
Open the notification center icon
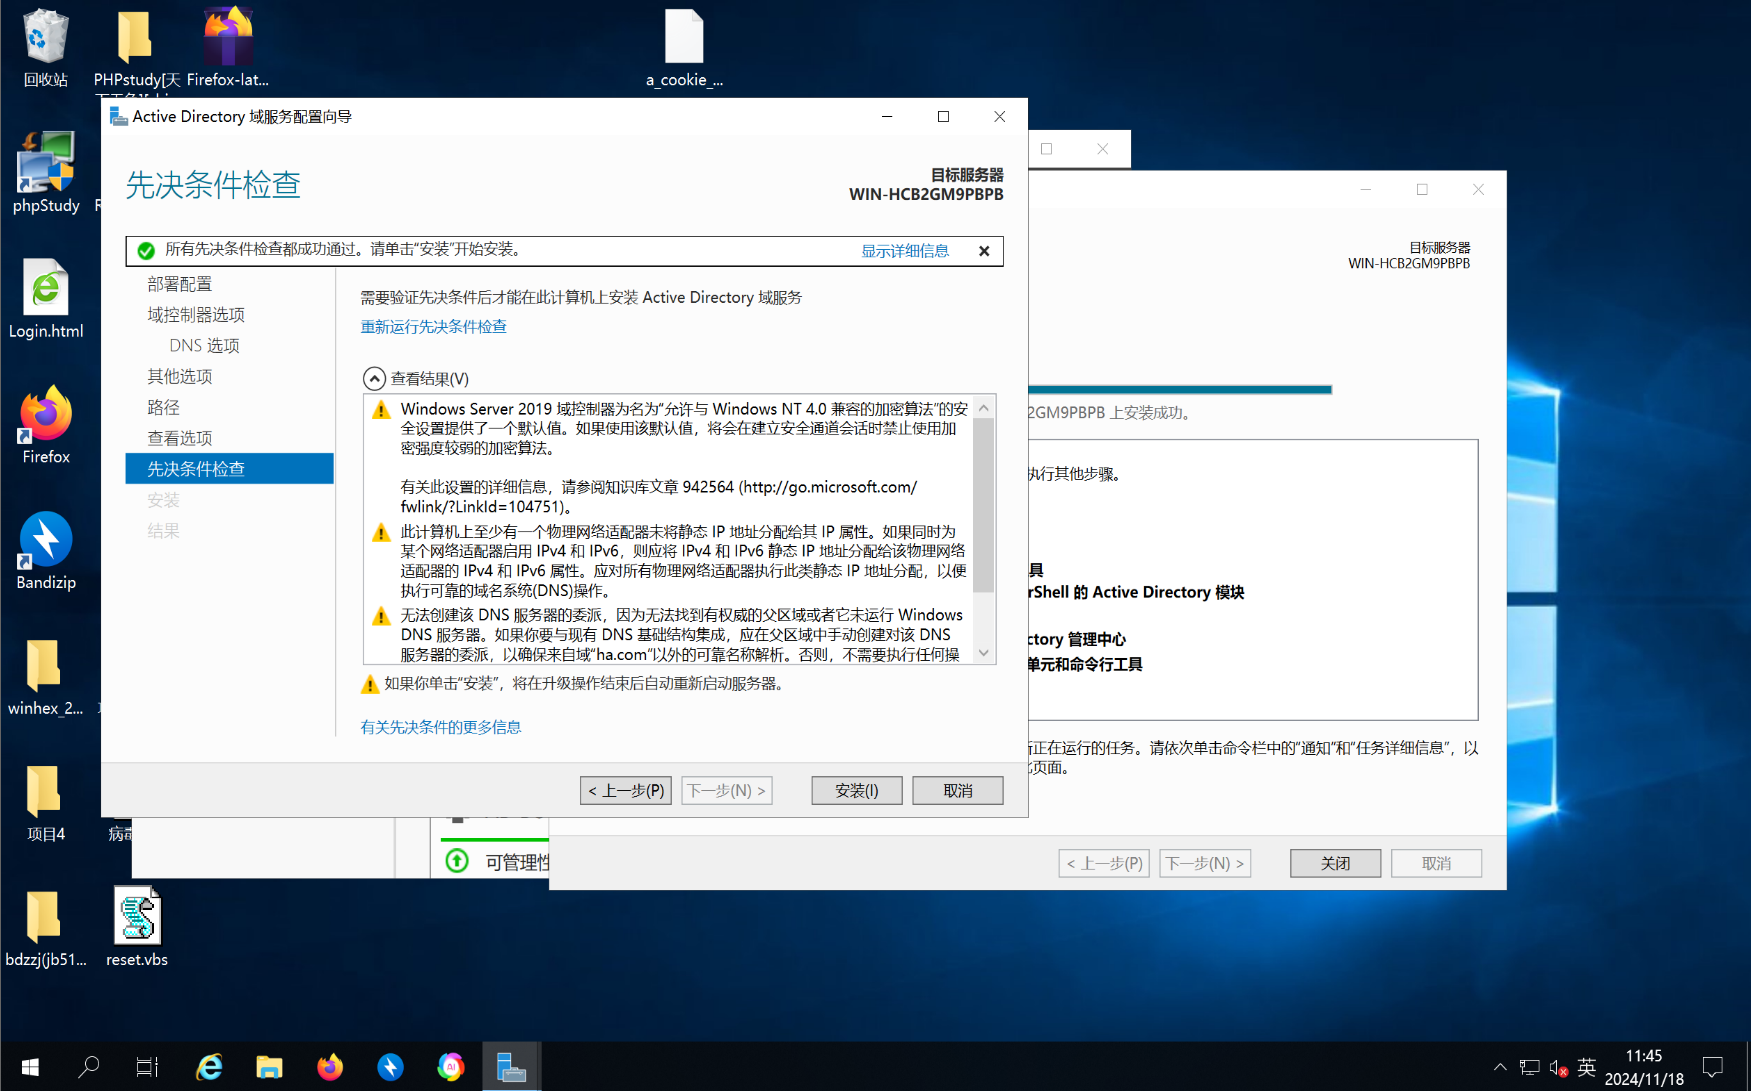coord(1713,1067)
